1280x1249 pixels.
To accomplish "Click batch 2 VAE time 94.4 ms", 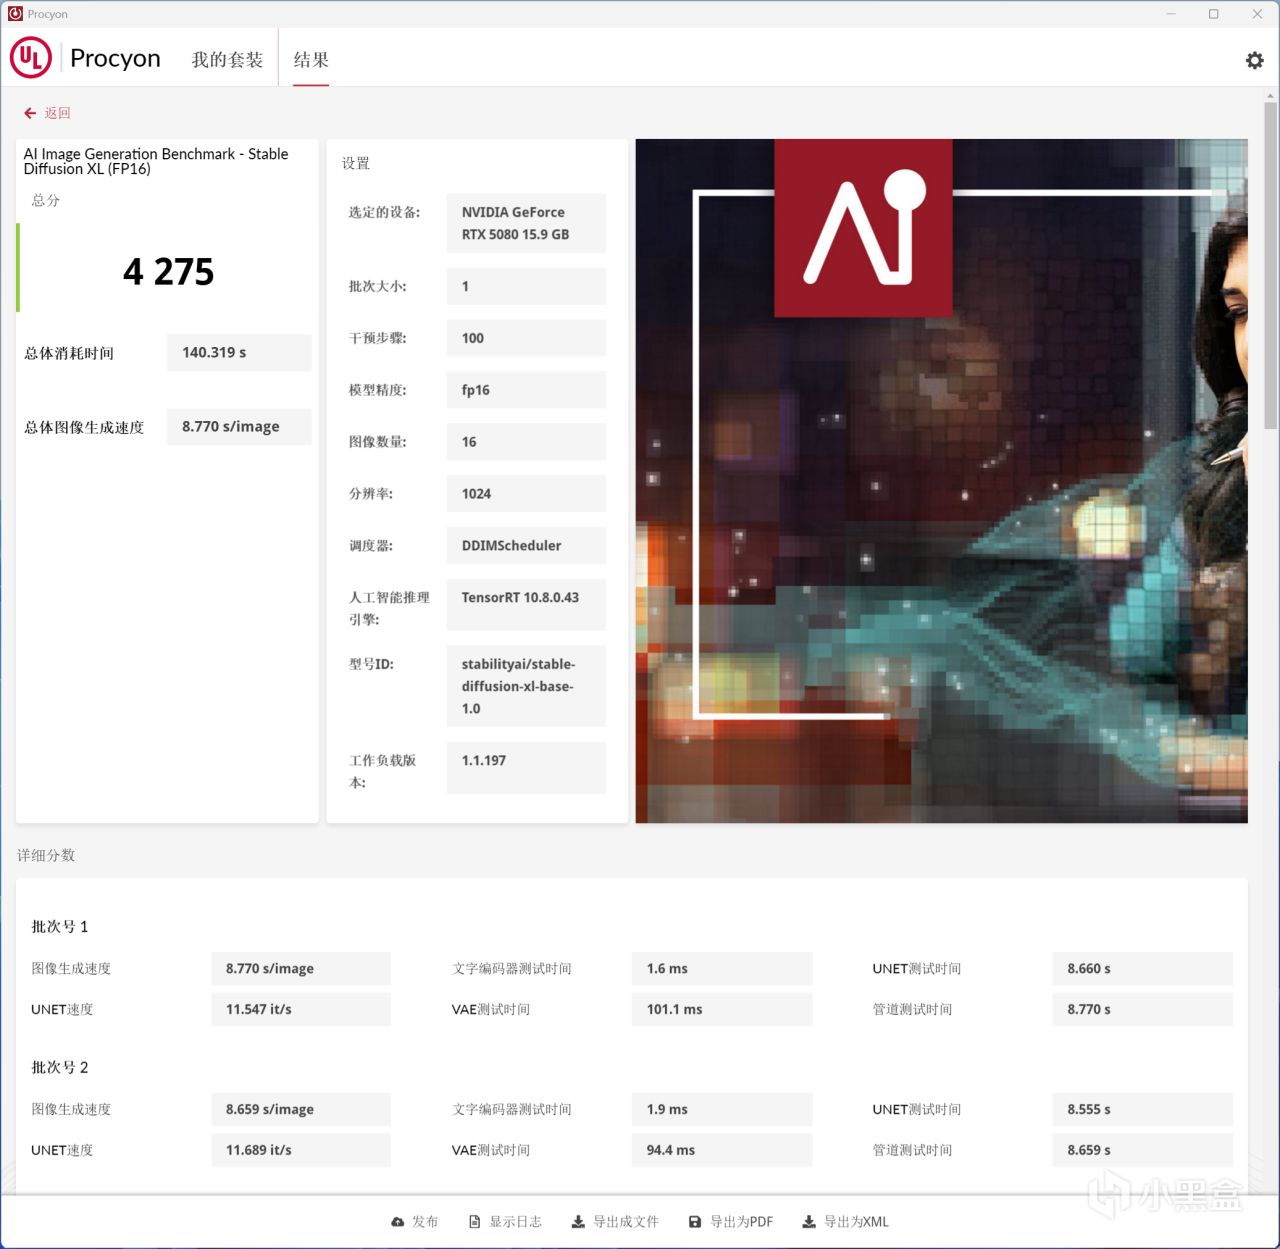I will pyautogui.click(x=722, y=1151).
